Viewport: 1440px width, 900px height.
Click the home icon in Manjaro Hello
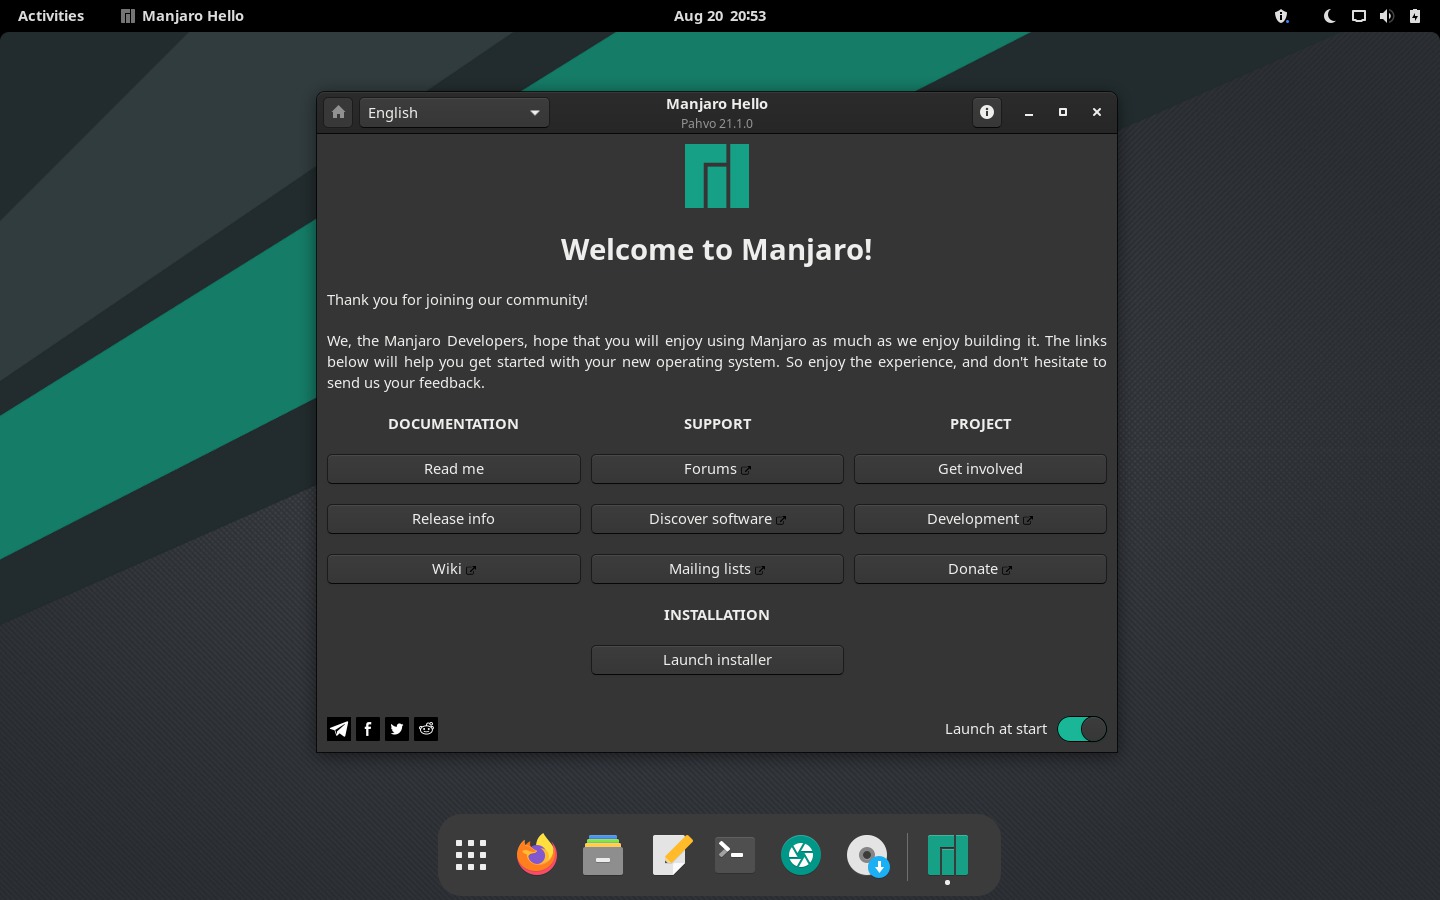point(338,112)
